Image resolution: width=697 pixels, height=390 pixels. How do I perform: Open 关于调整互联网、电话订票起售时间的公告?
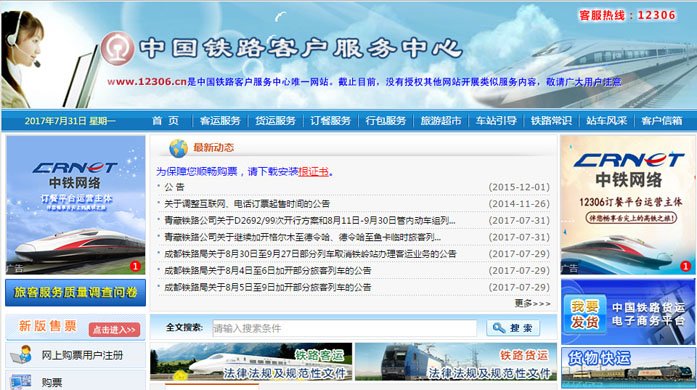tap(247, 204)
